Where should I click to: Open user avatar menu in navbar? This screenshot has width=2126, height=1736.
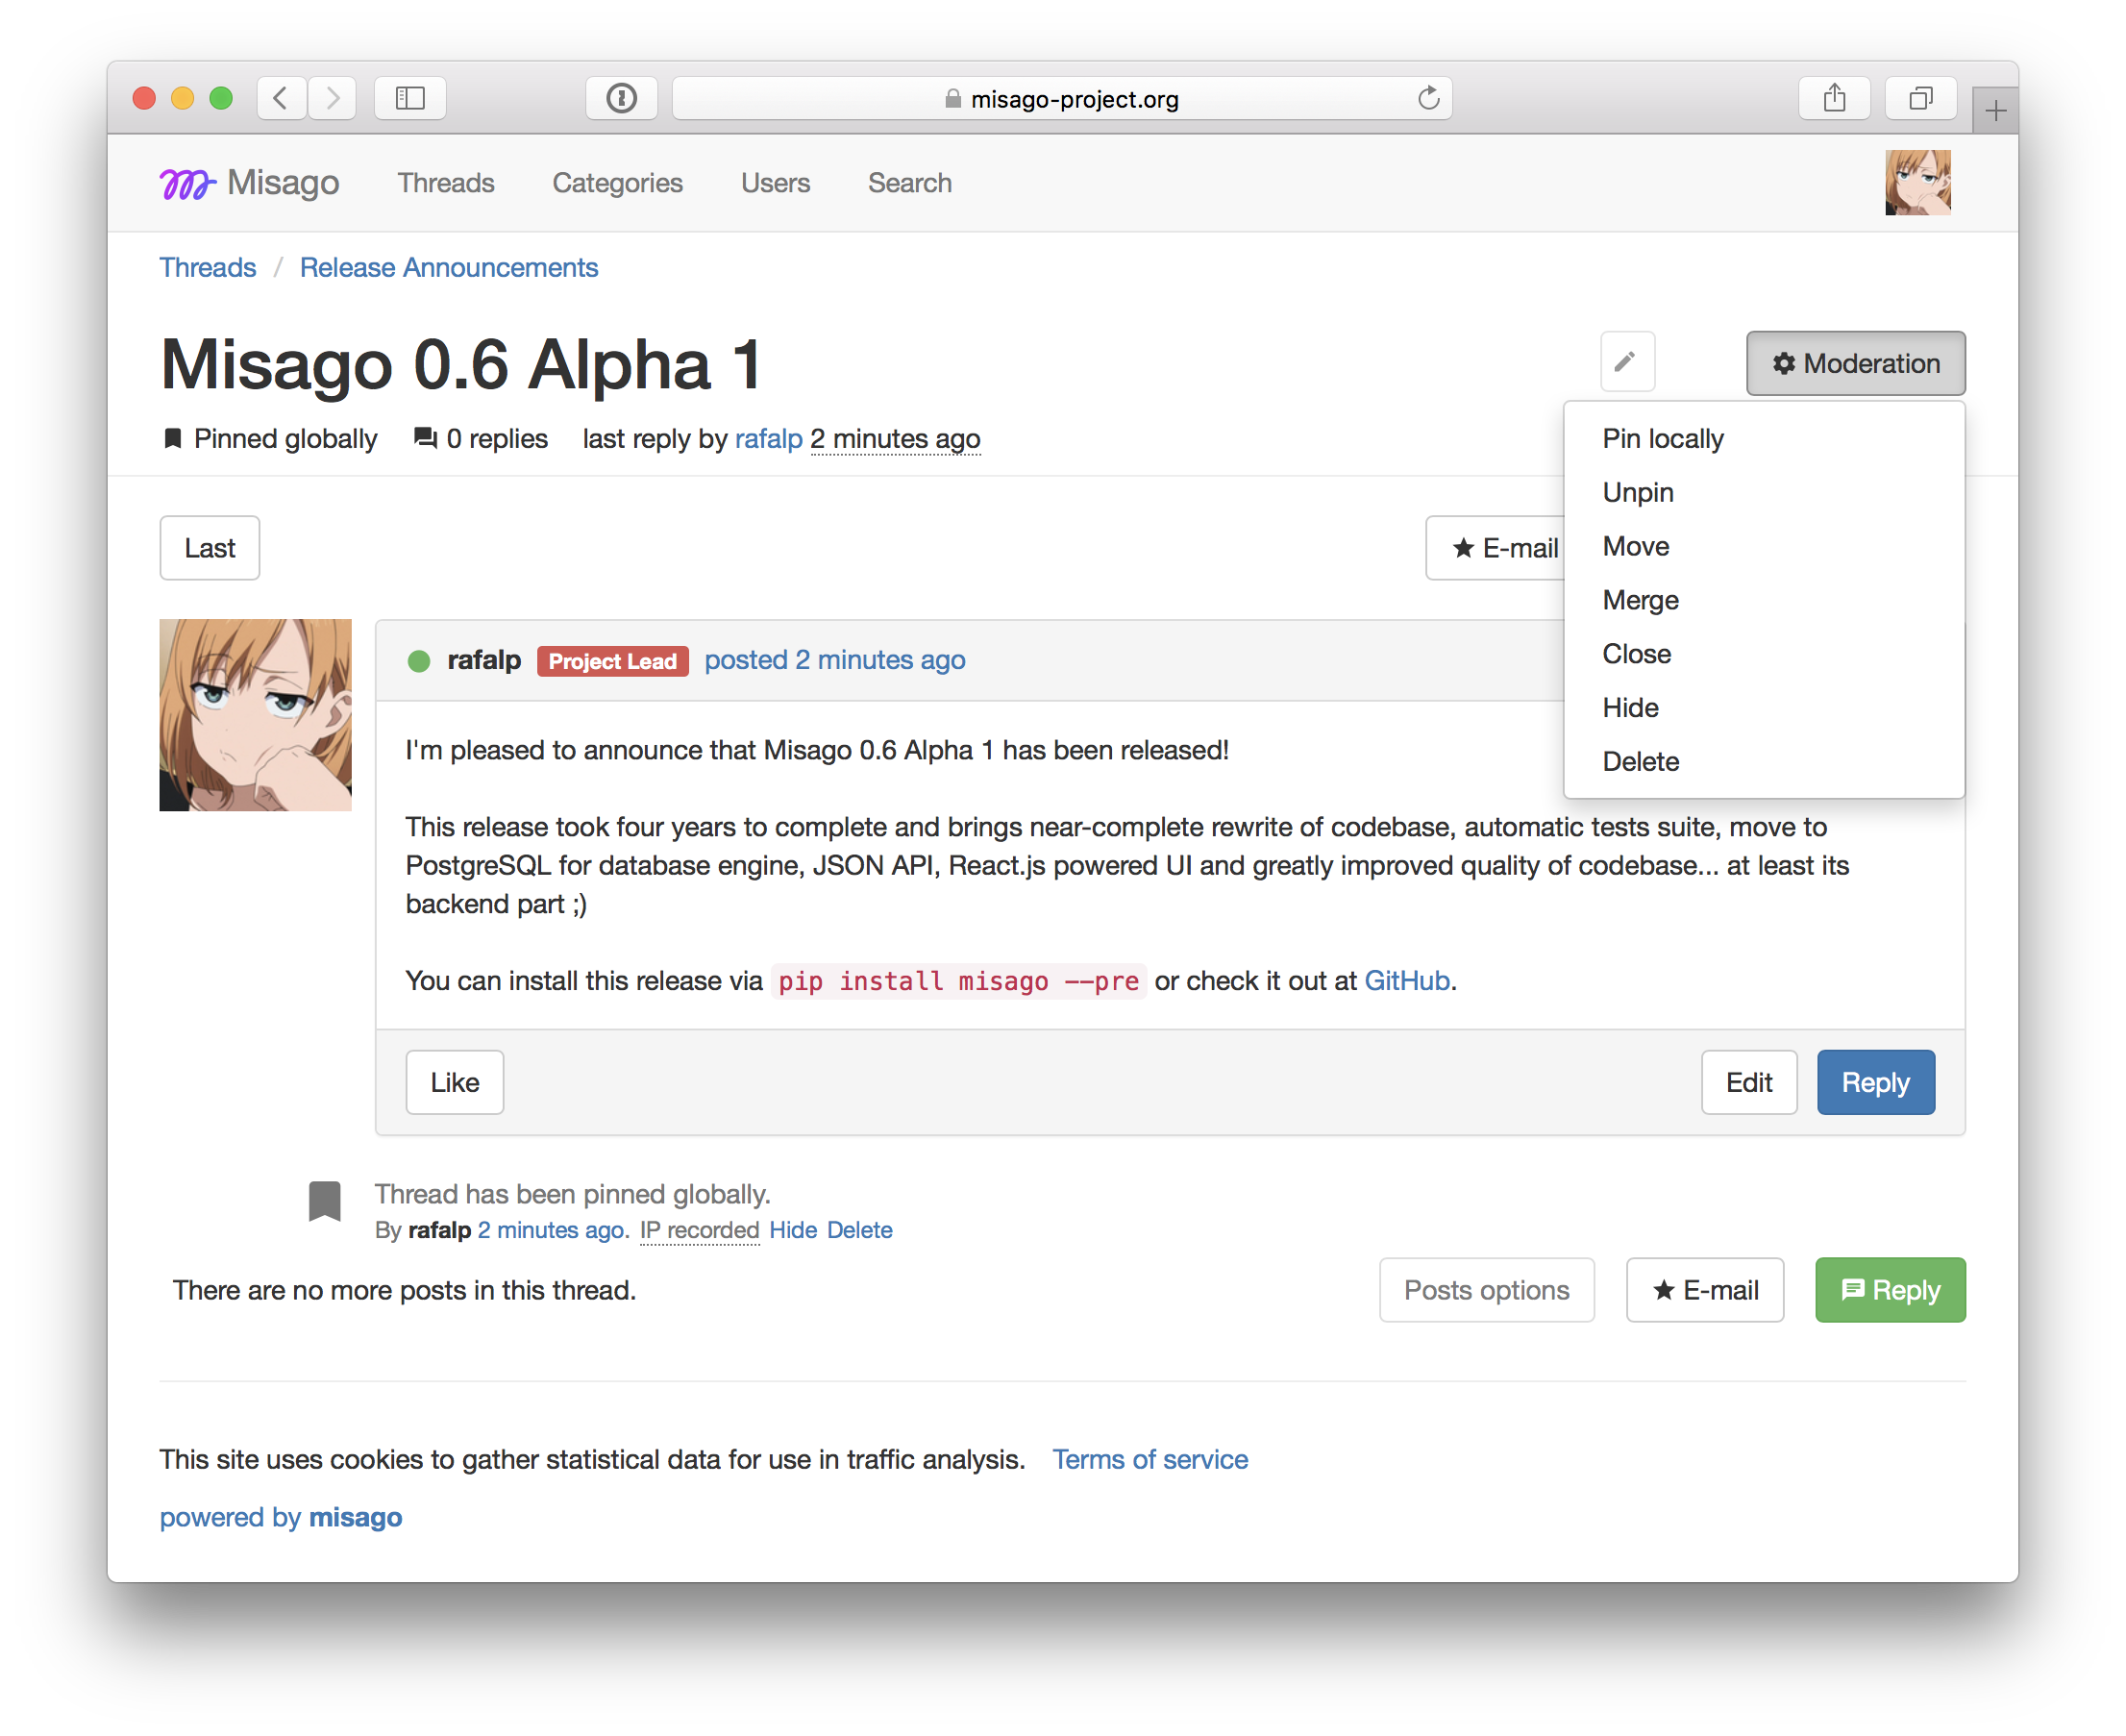1917,183
